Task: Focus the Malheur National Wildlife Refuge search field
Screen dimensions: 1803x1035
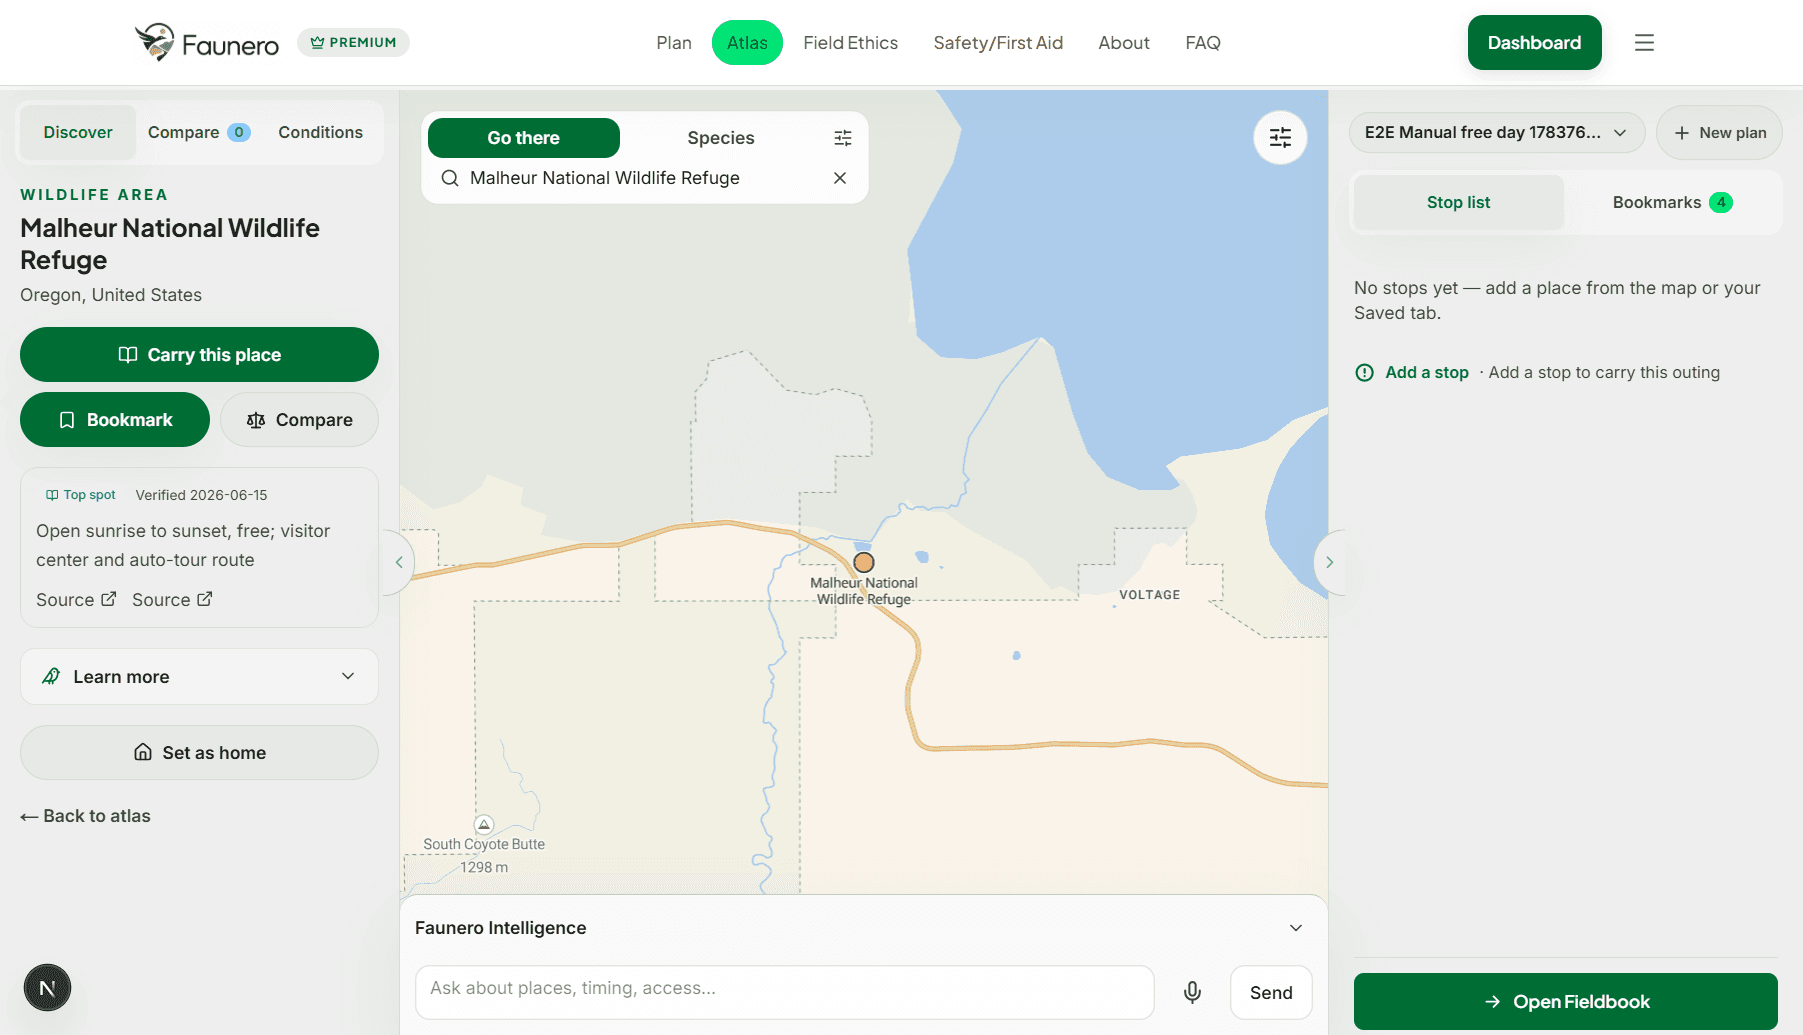Action: point(645,178)
